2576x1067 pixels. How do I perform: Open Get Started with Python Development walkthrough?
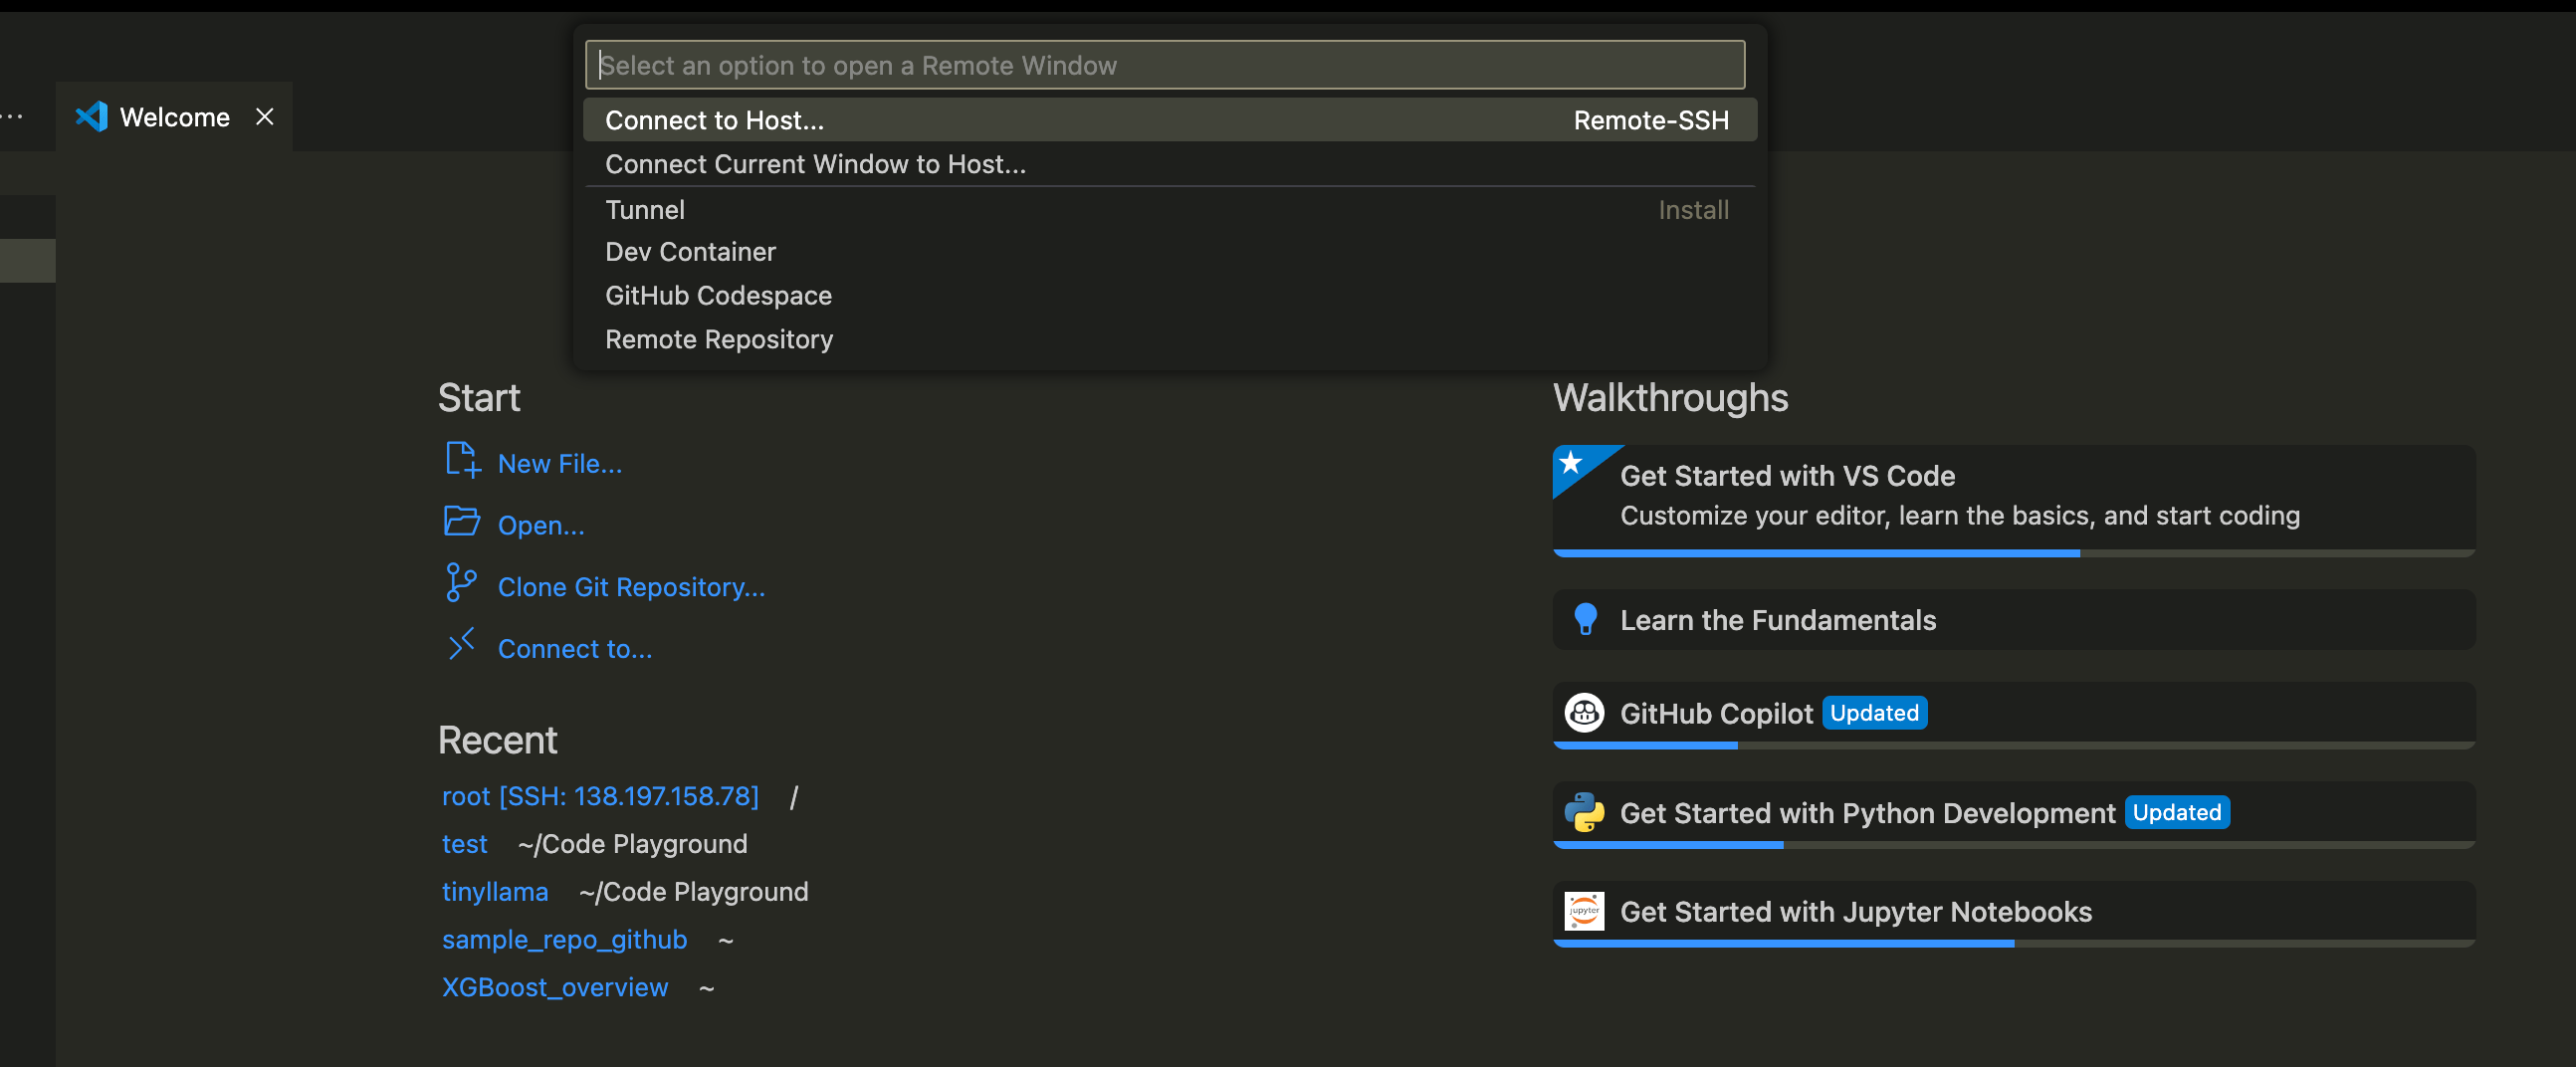(2014, 815)
